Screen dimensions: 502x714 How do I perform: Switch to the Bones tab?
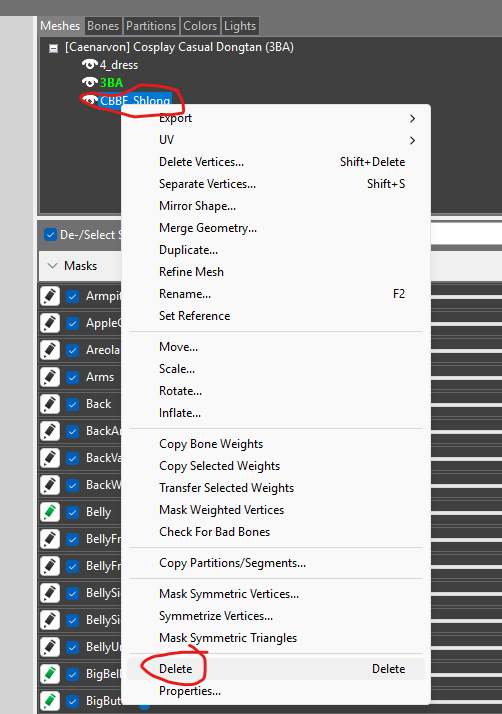[103, 26]
